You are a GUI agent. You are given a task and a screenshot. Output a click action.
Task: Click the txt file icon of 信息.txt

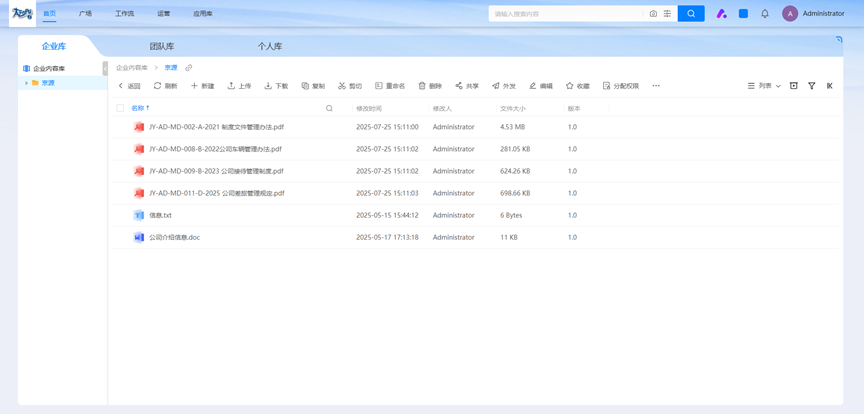[139, 216]
